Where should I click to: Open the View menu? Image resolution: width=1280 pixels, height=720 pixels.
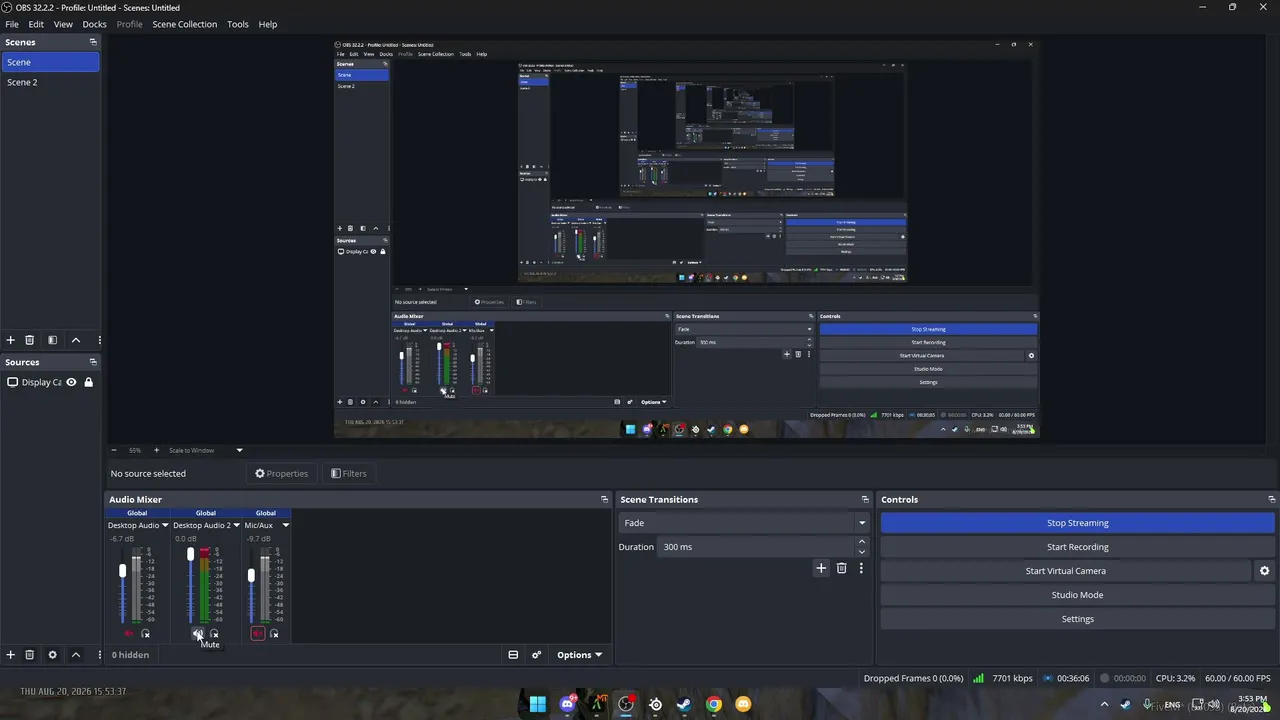point(63,24)
